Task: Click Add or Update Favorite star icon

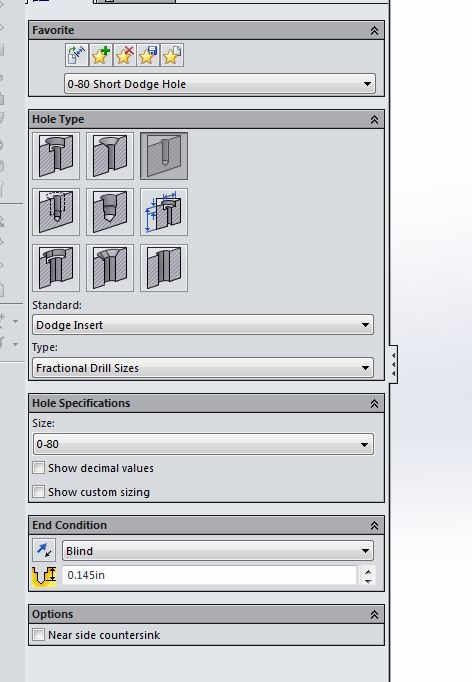Action: tap(100, 55)
